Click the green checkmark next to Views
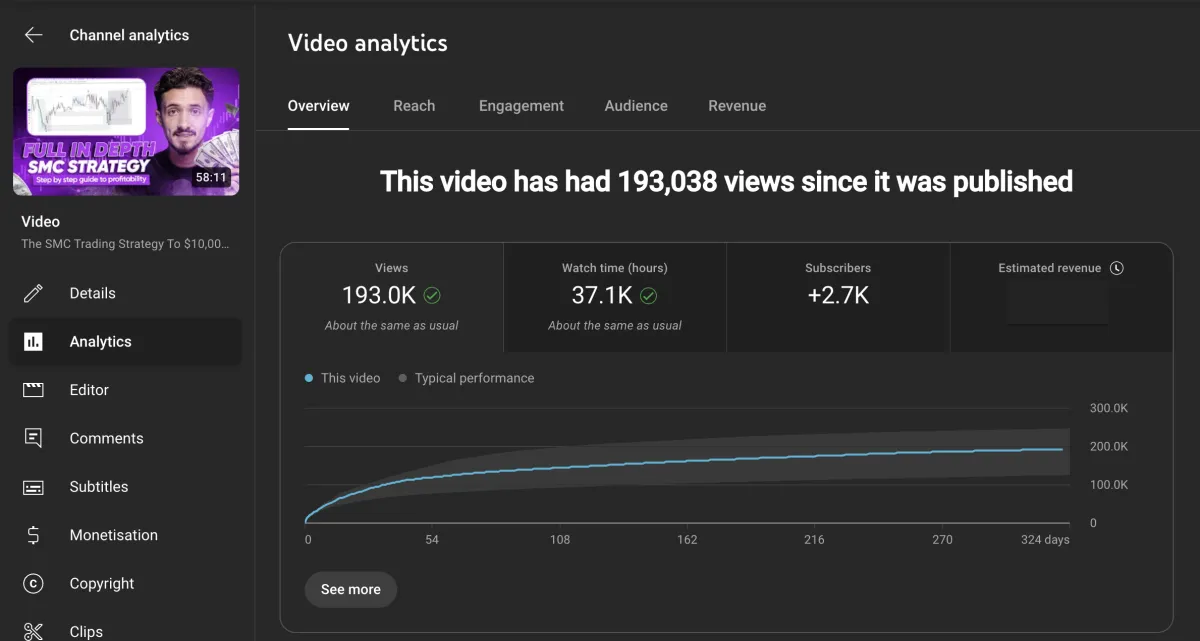Image resolution: width=1200 pixels, height=641 pixels. pos(432,295)
